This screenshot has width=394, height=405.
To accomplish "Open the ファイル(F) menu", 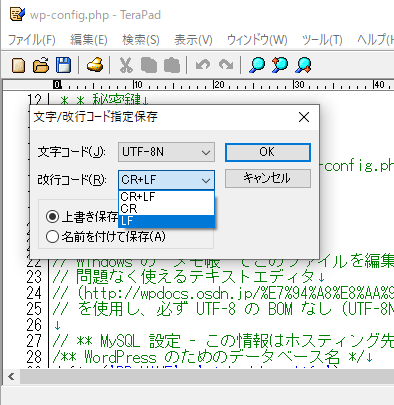I will coord(31,40).
